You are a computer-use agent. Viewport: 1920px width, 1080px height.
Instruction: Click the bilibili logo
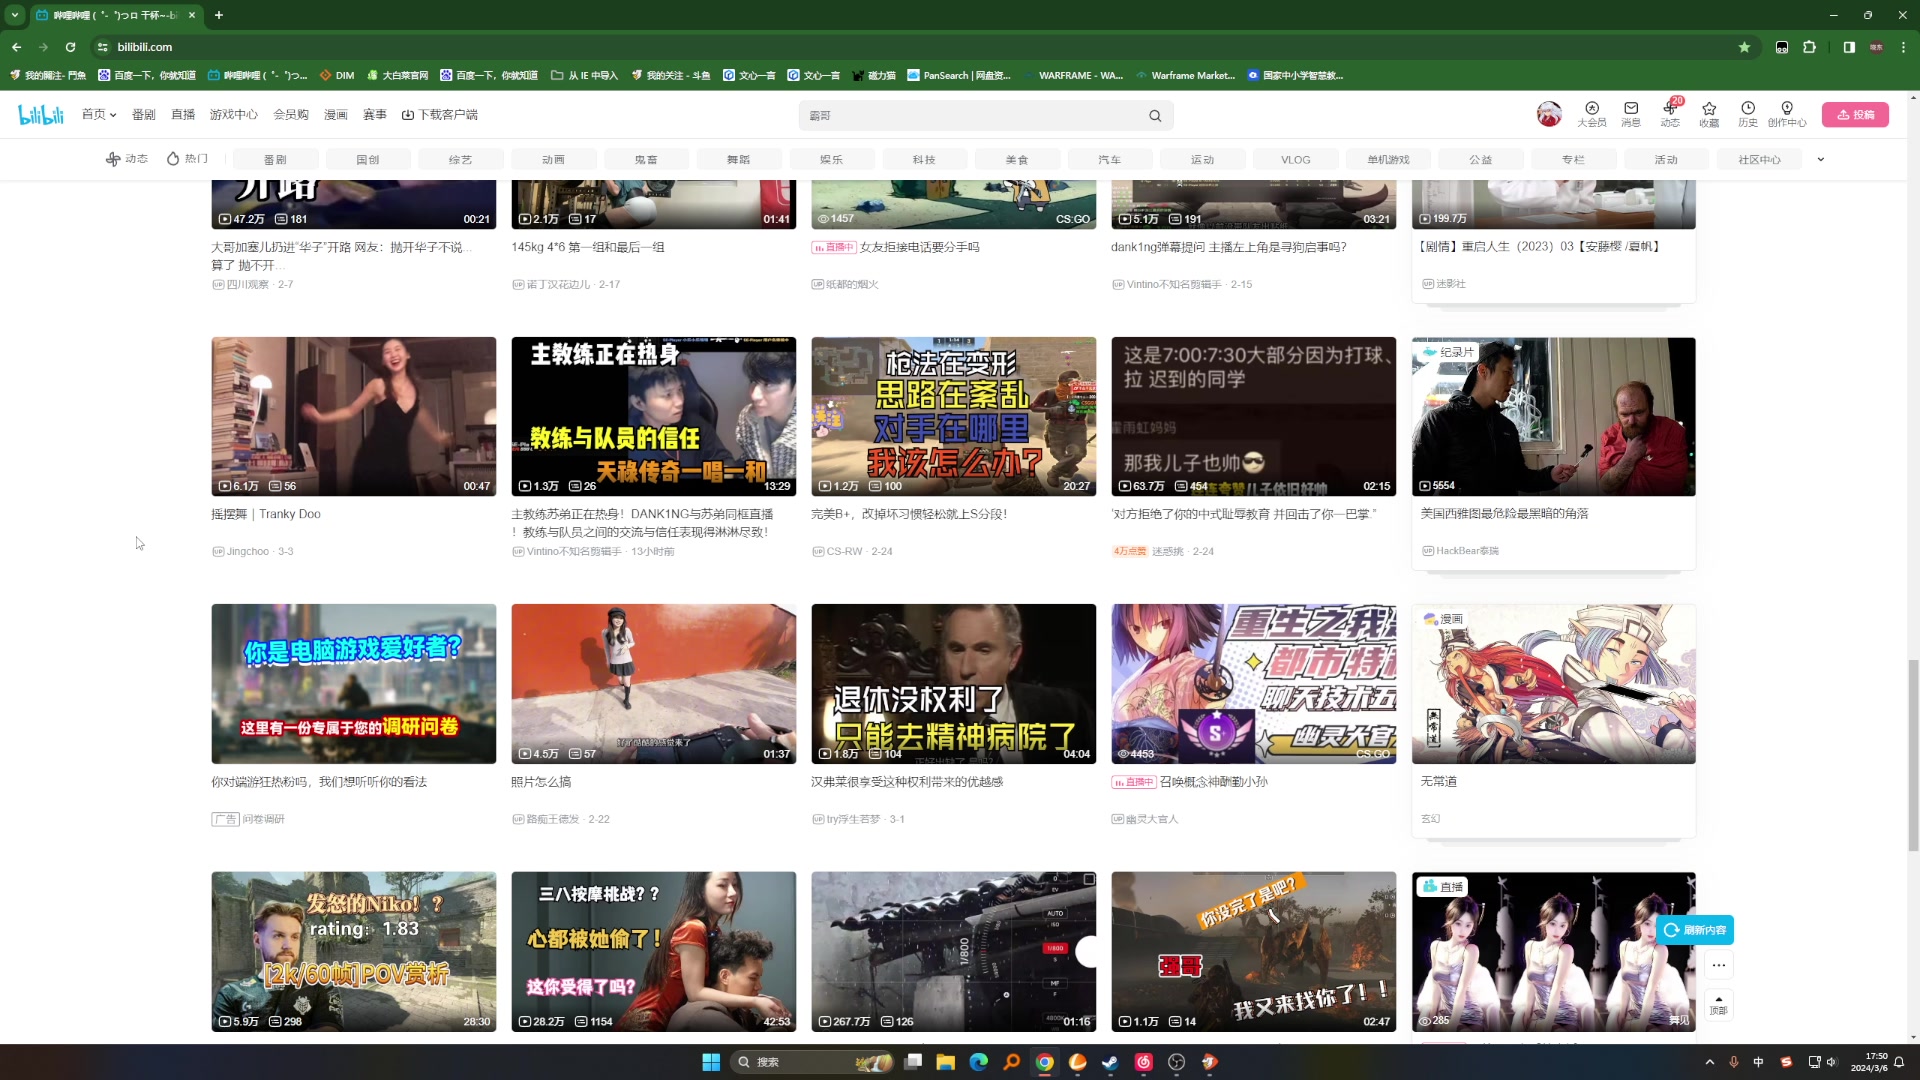(x=41, y=115)
